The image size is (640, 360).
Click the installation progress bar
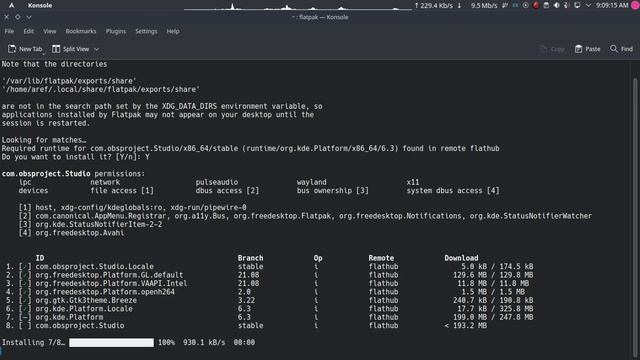[x=111, y=342]
